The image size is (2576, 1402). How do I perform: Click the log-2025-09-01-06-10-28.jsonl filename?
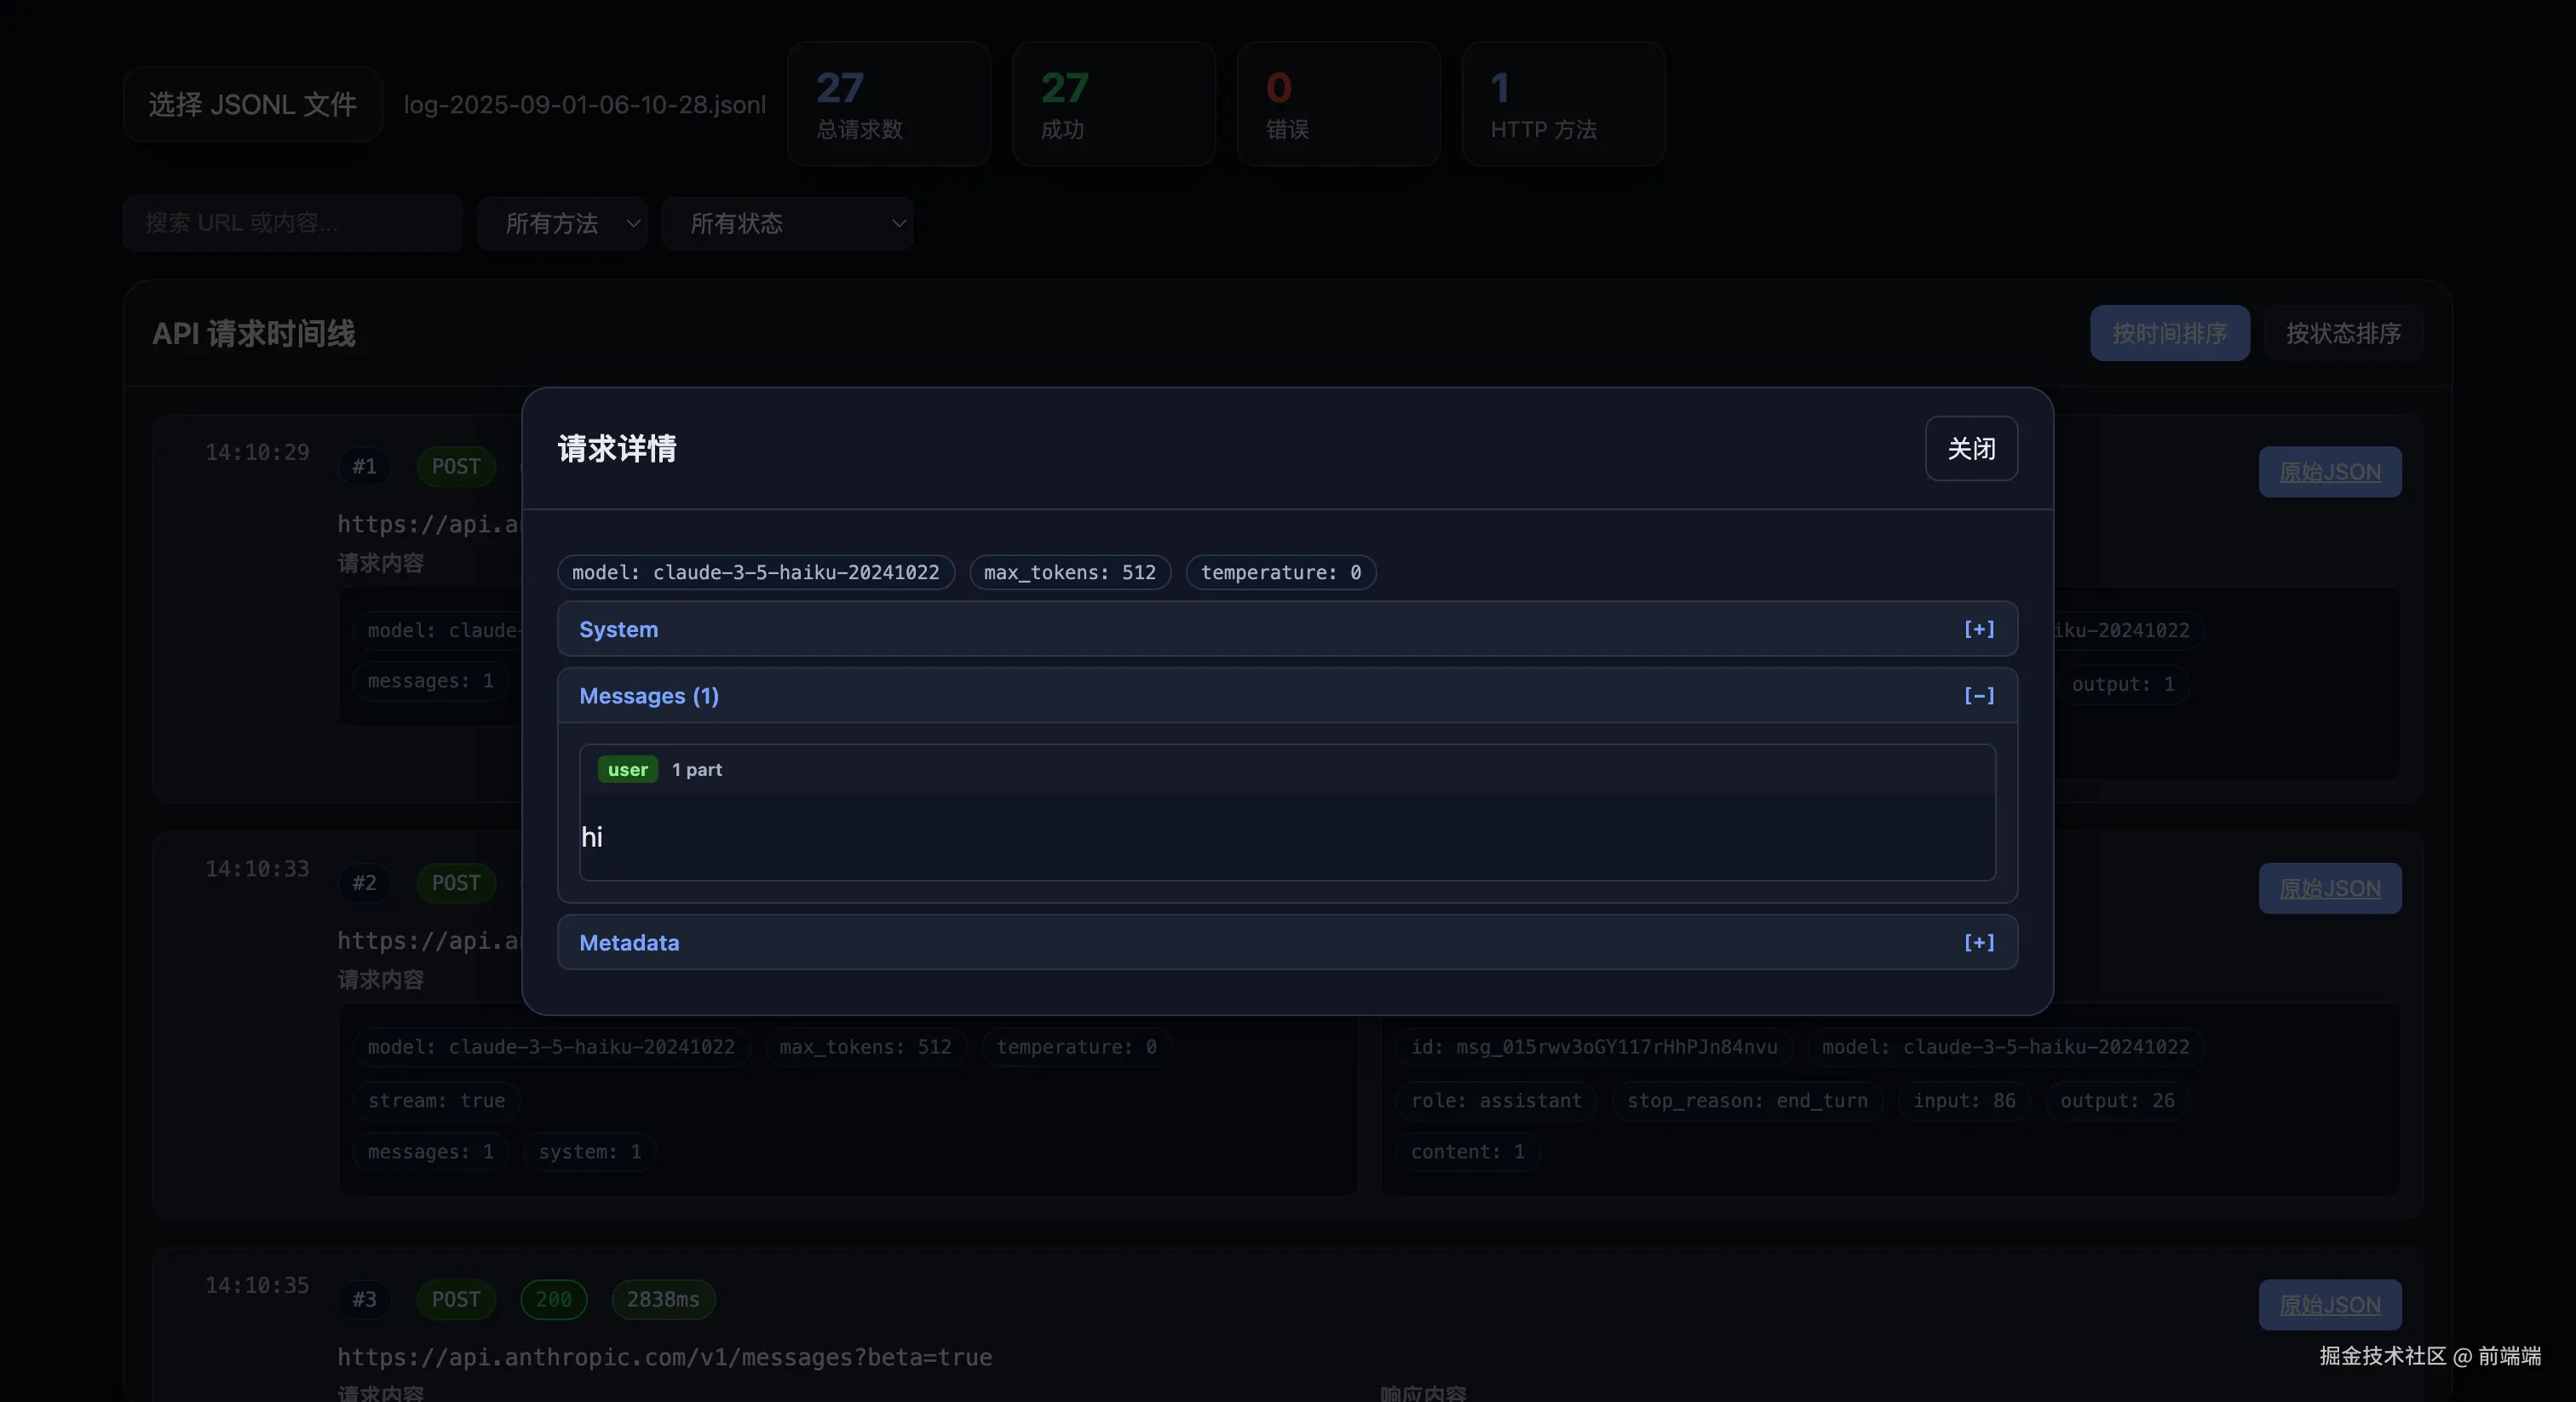(x=585, y=104)
